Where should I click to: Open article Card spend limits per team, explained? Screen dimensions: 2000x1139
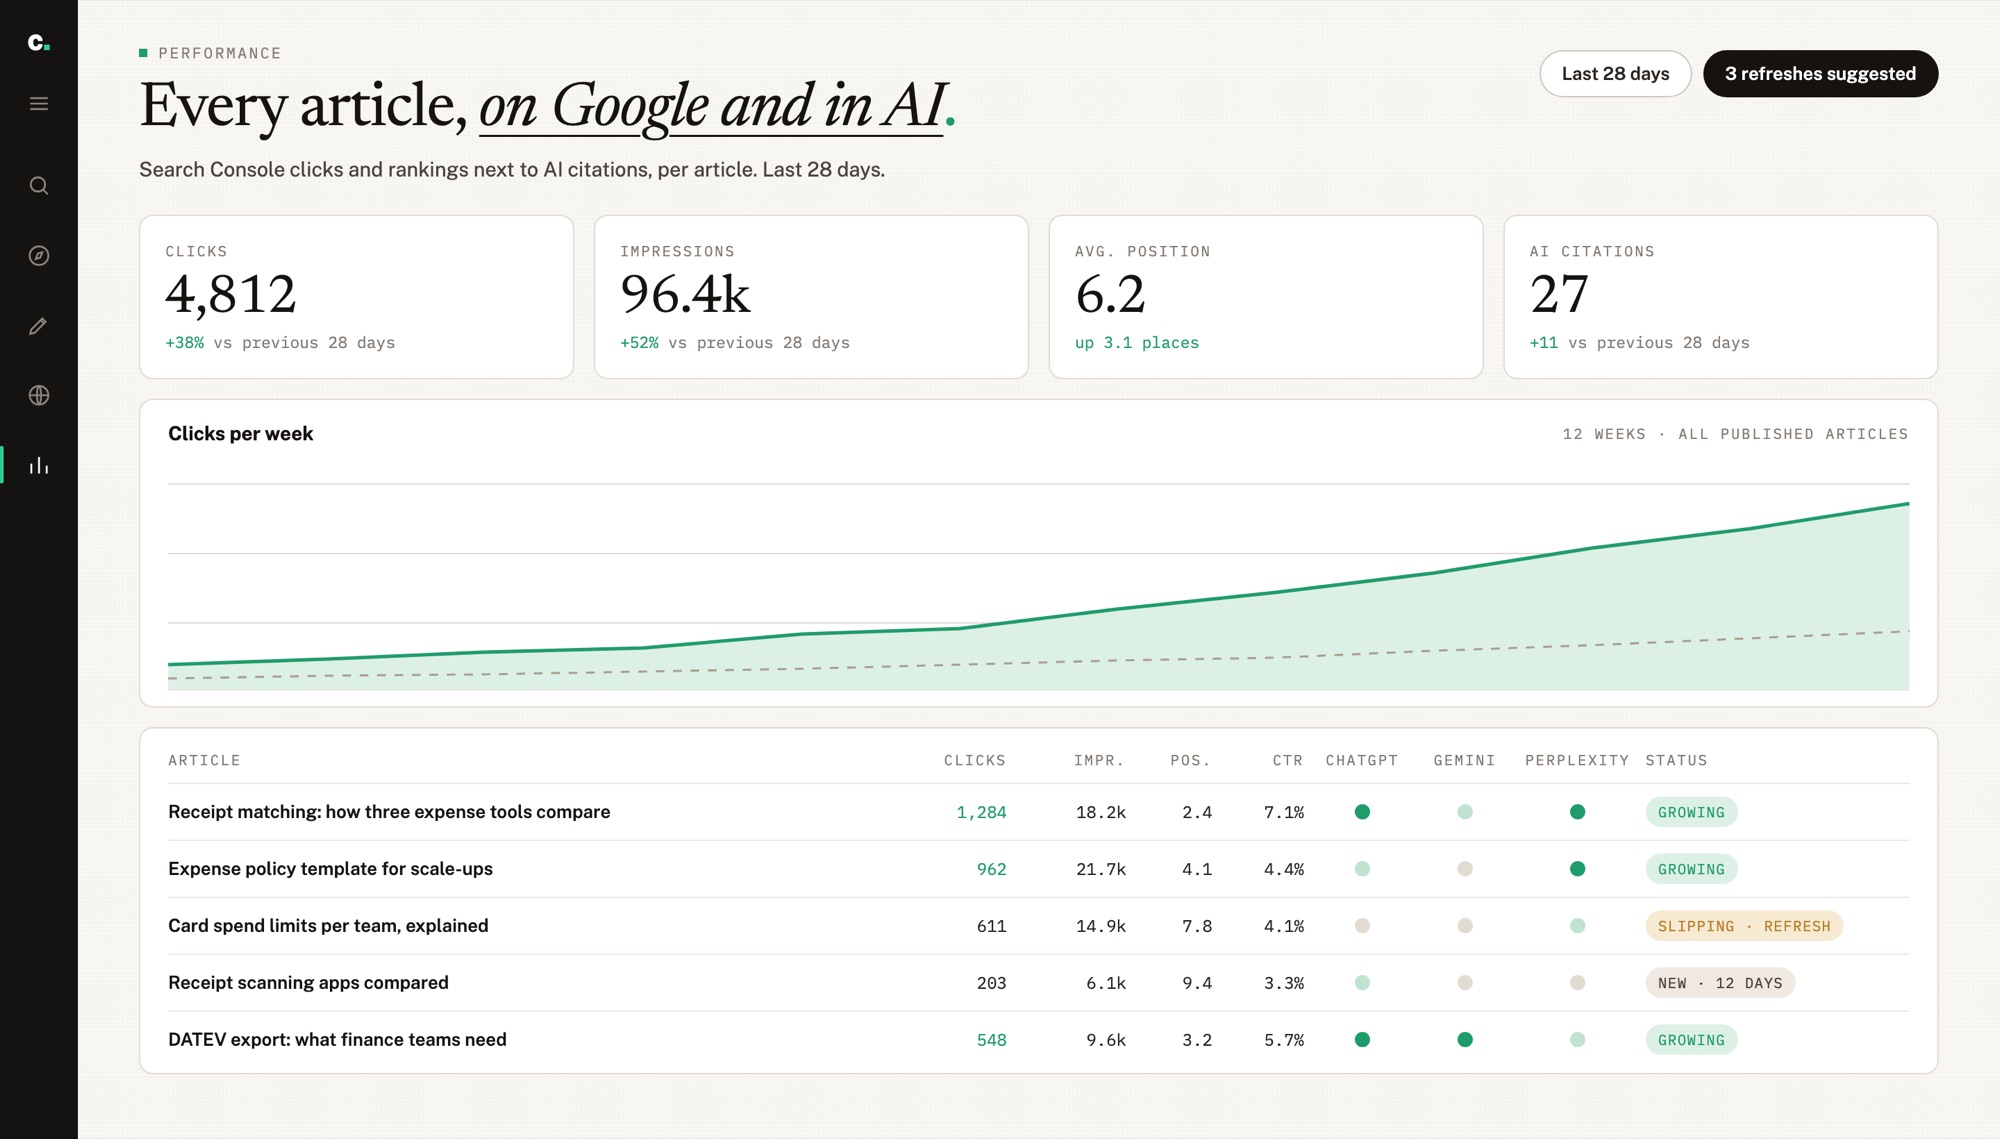pos(328,926)
